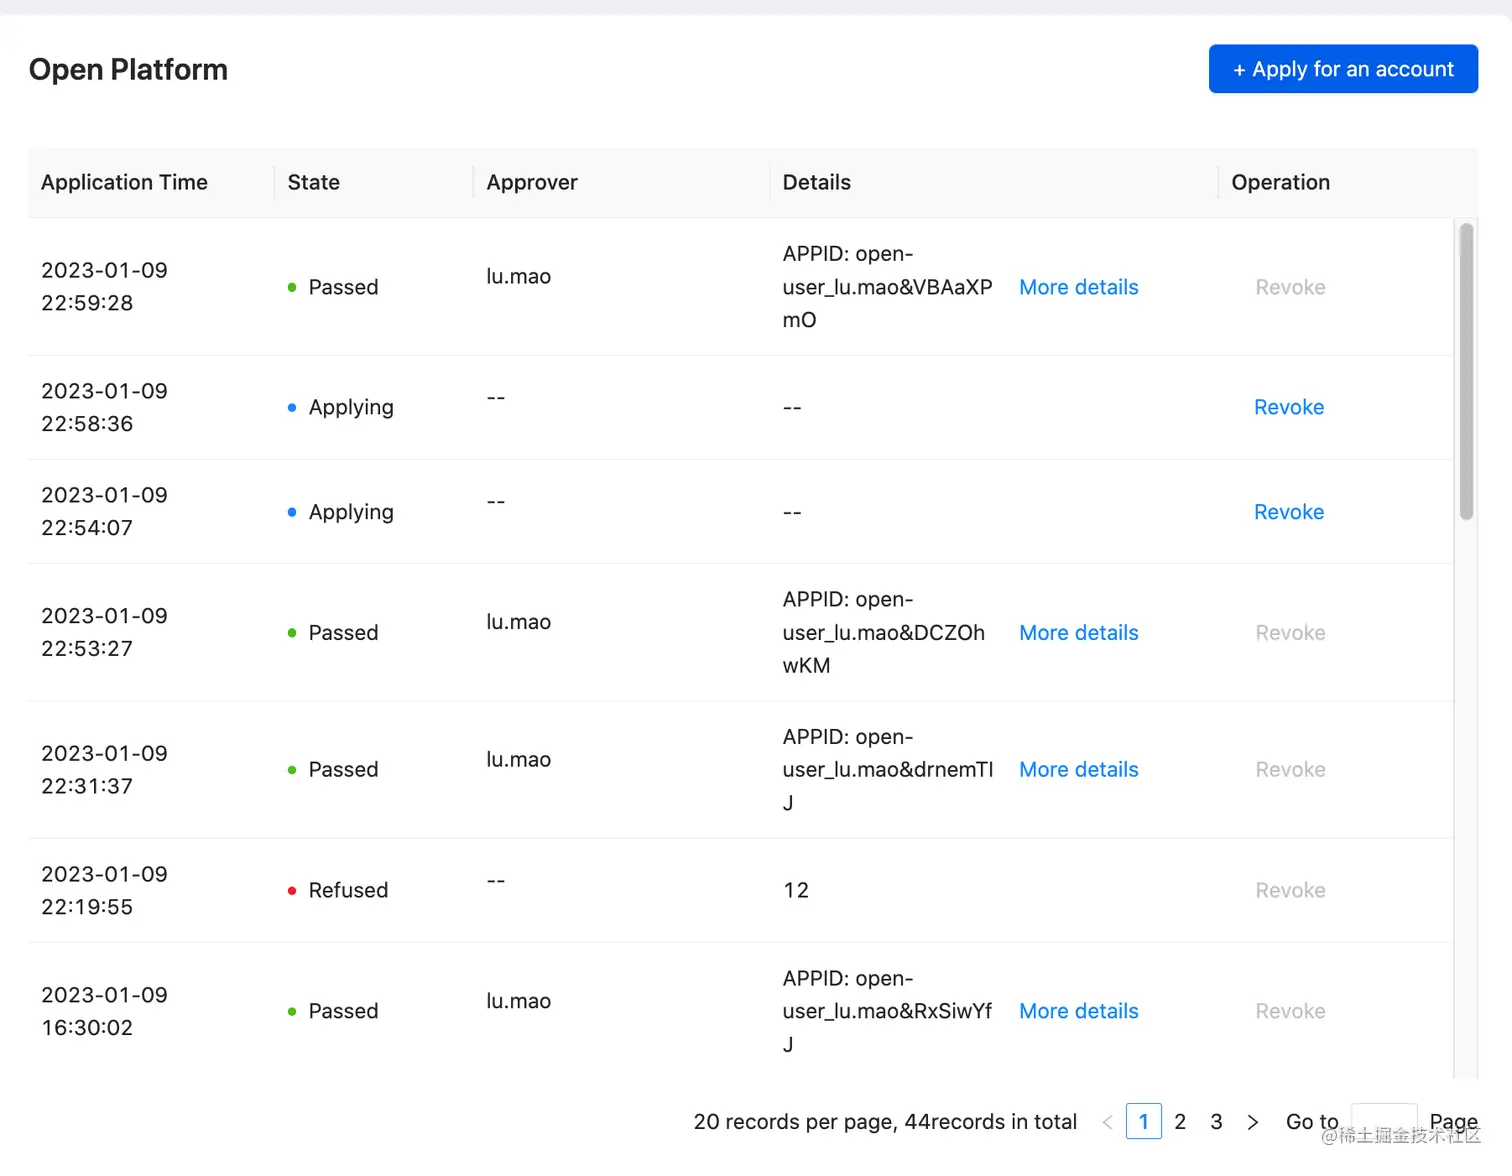1512x1176 pixels.
Task: Click the Approver column header
Action: tap(532, 182)
